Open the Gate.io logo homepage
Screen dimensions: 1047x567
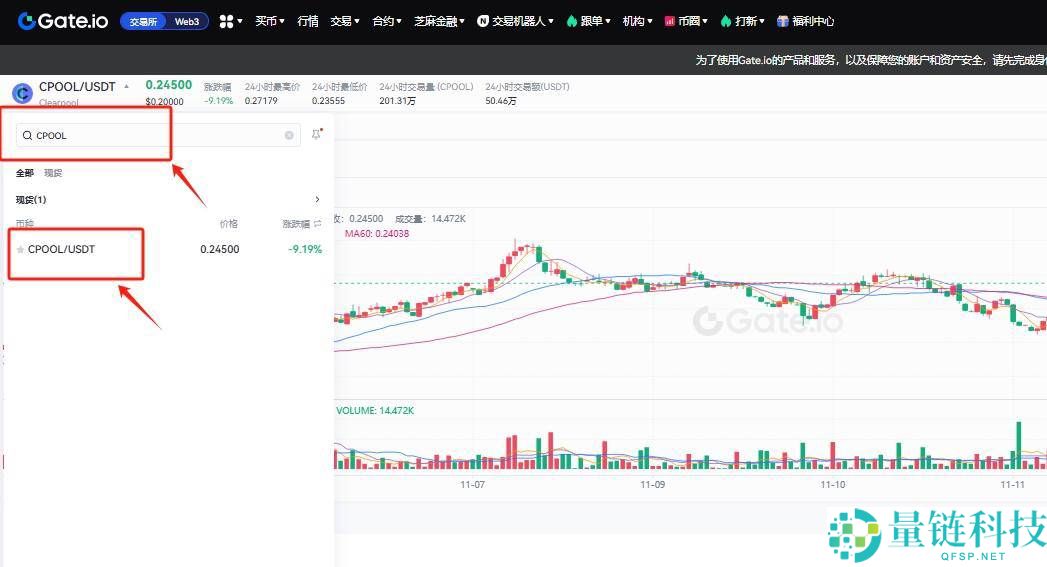pos(63,21)
